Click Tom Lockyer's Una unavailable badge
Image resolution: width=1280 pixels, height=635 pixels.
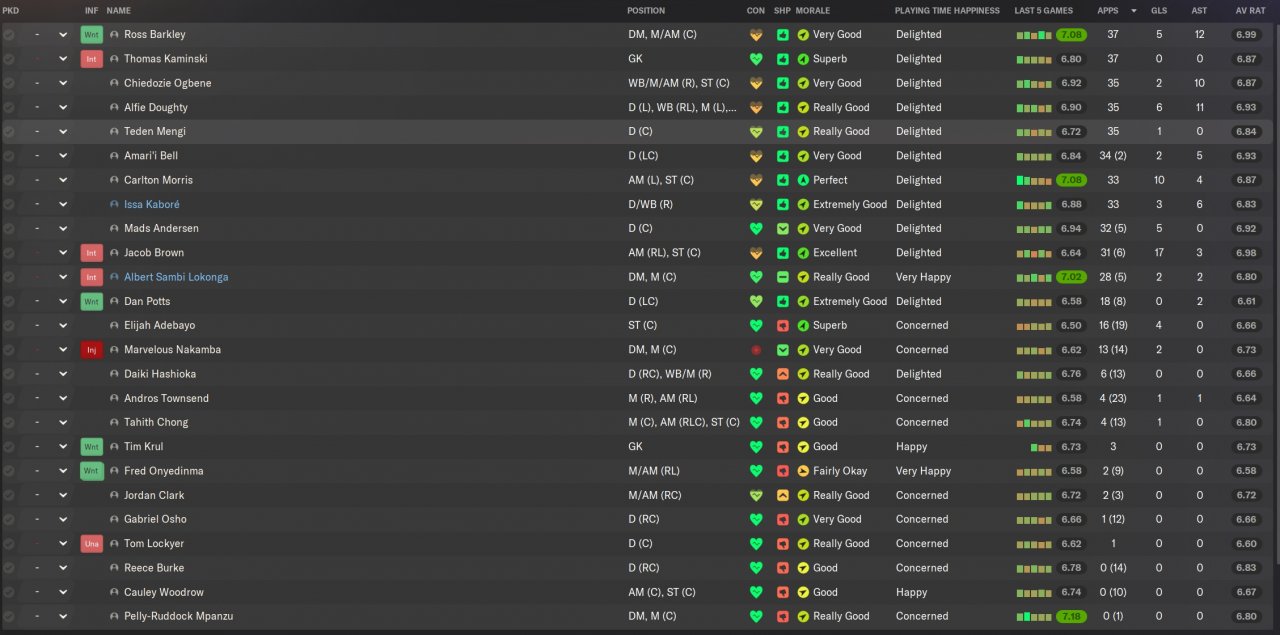(x=91, y=544)
